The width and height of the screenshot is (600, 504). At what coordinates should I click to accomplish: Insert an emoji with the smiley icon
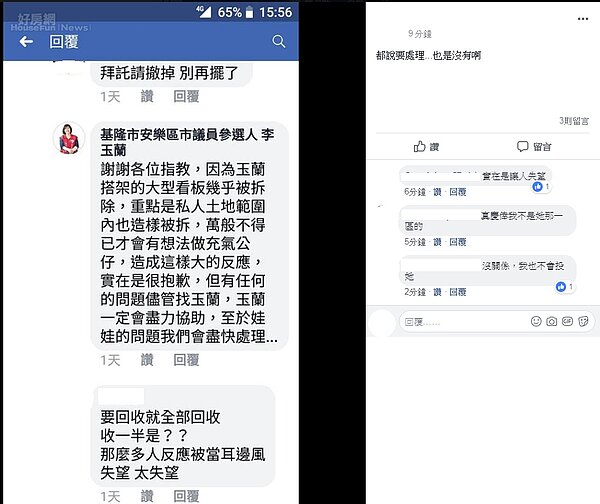536,321
